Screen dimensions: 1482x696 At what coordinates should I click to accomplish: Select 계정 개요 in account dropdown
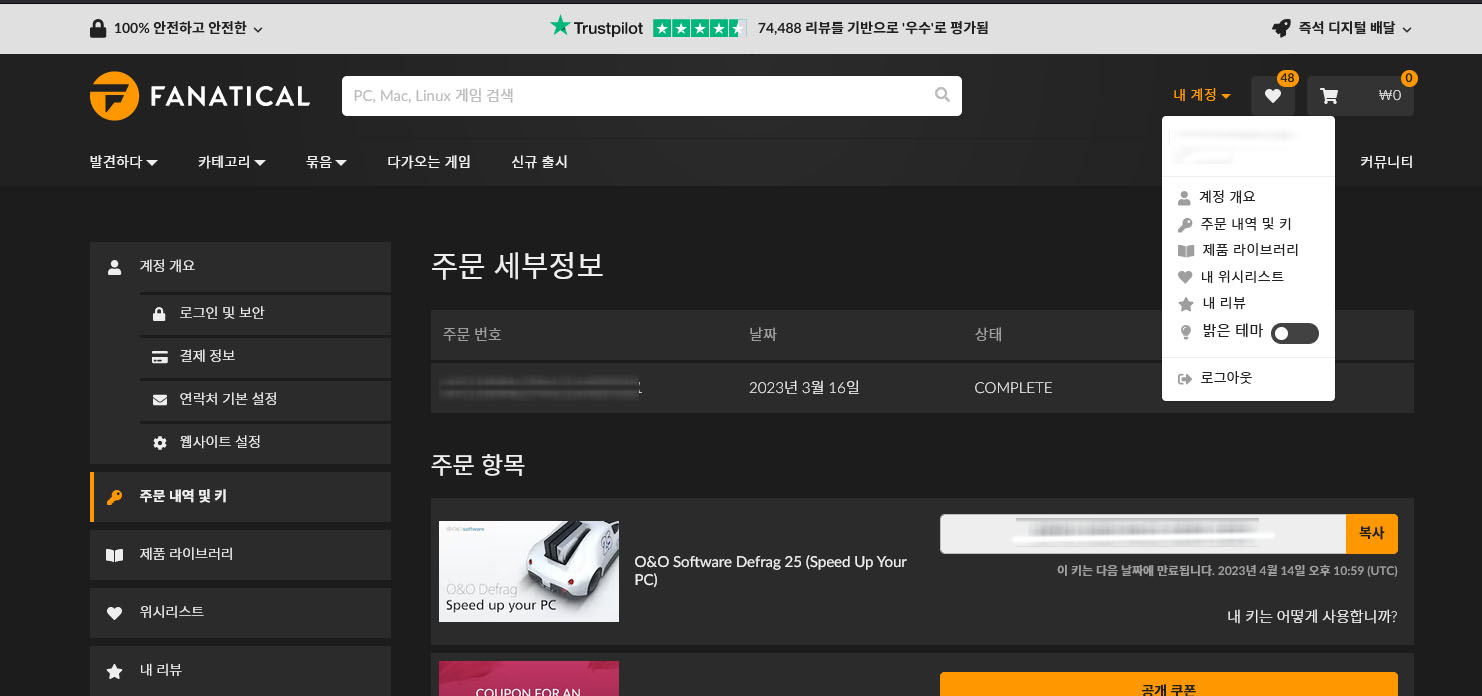(1228, 197)
